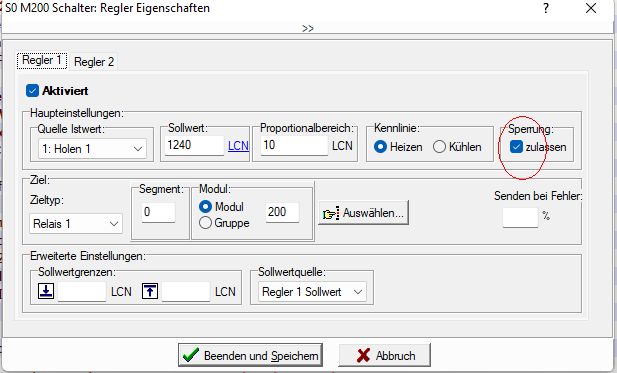The width and height of the screenshot is (617, 373).
Task: Expand the dialog with >> arrows
Action: [x=308, y=28]
